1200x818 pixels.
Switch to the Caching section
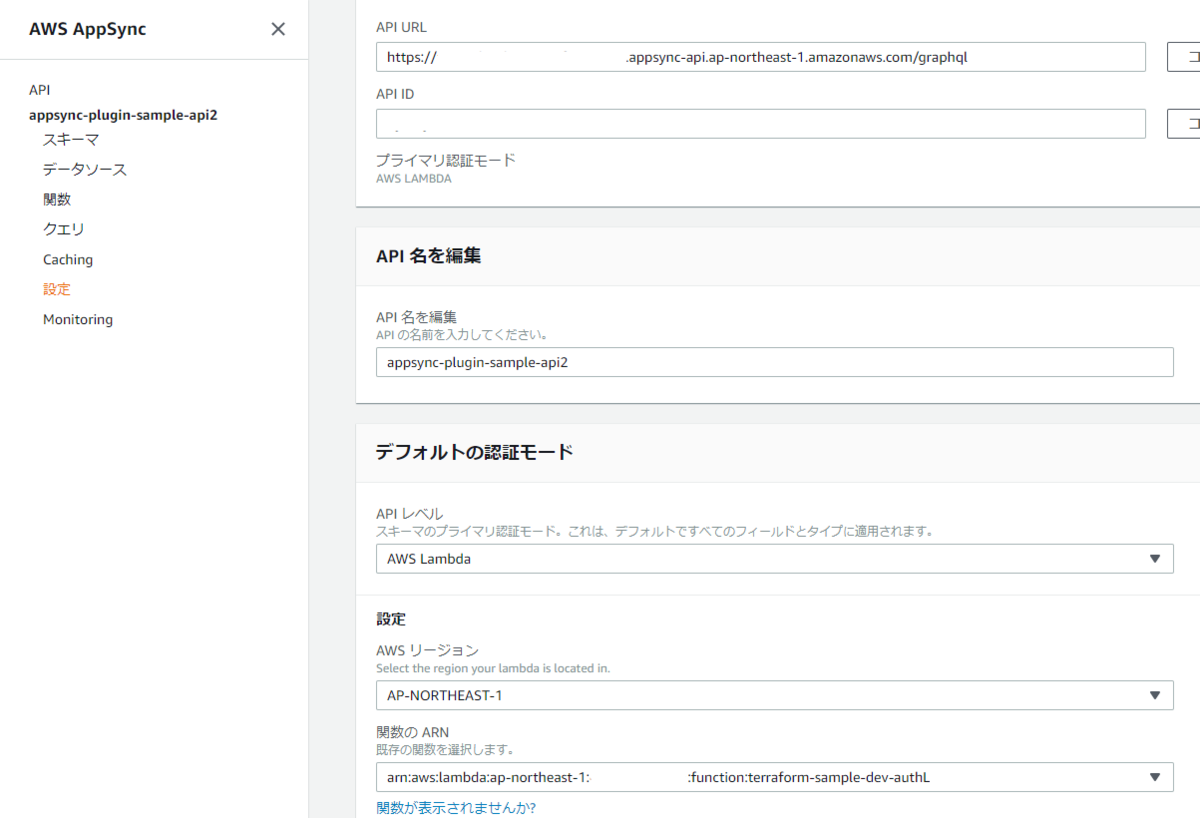pos(68,259)
